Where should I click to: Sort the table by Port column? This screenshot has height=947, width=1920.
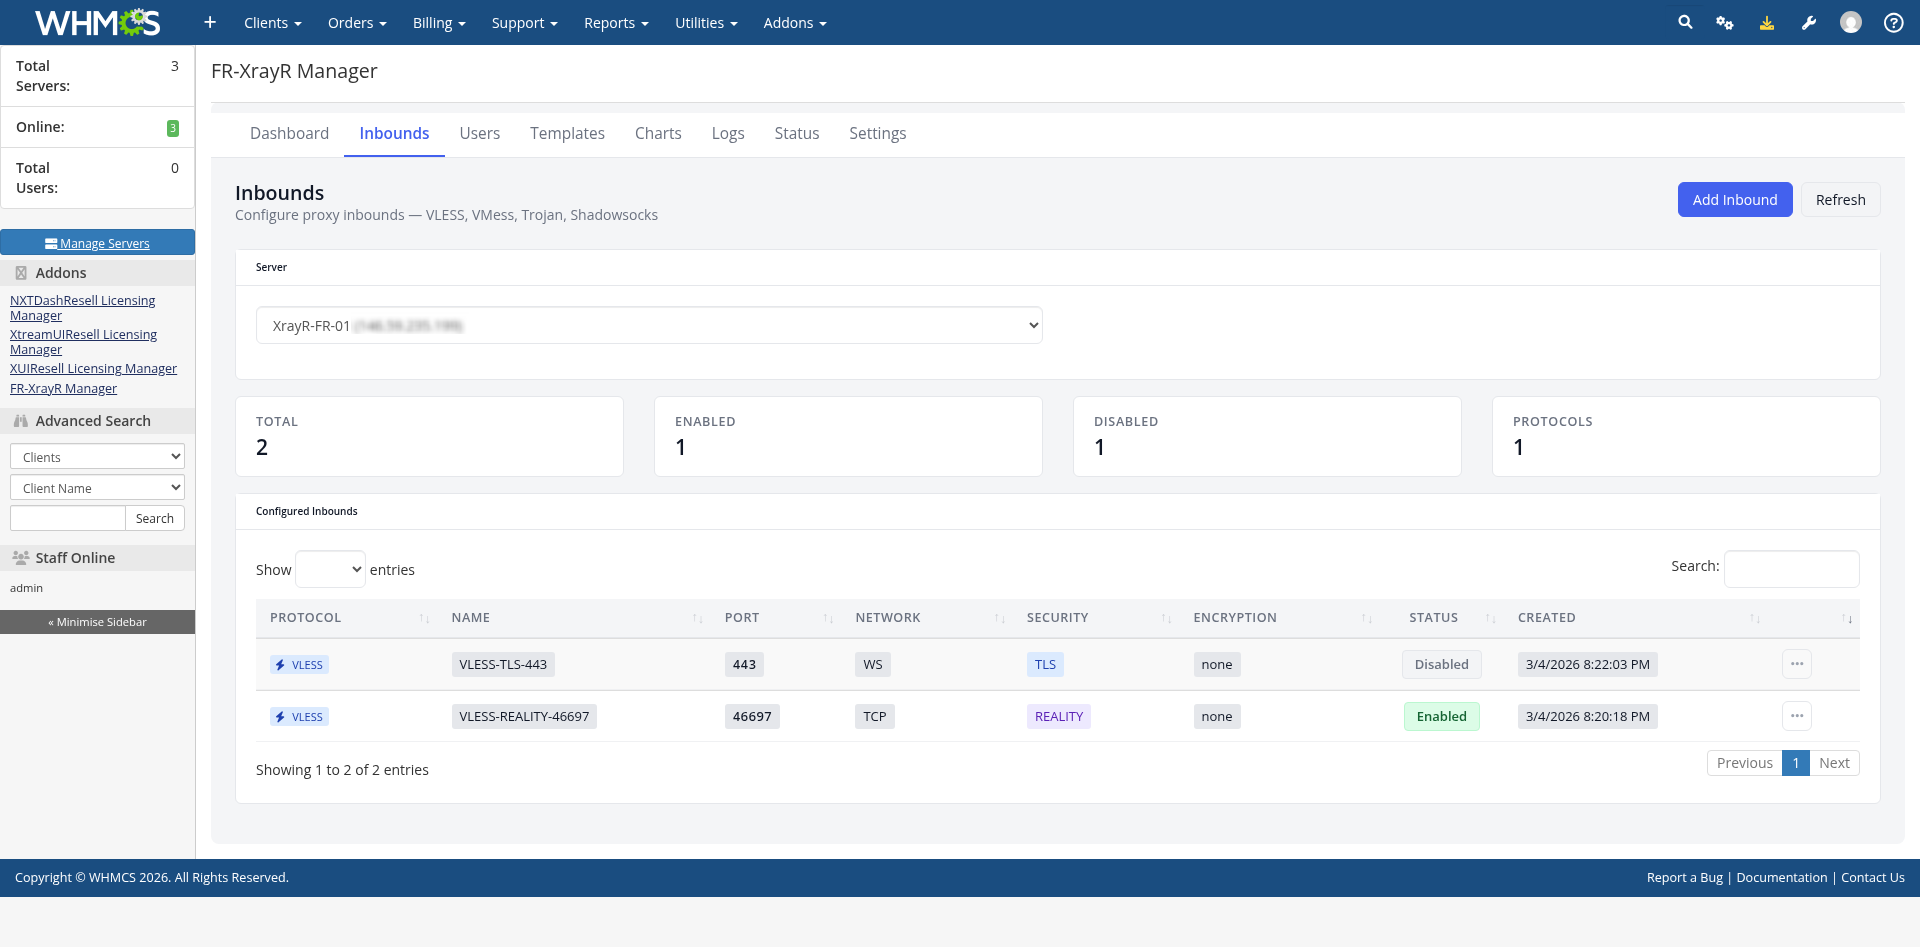(x=742, y=618)
